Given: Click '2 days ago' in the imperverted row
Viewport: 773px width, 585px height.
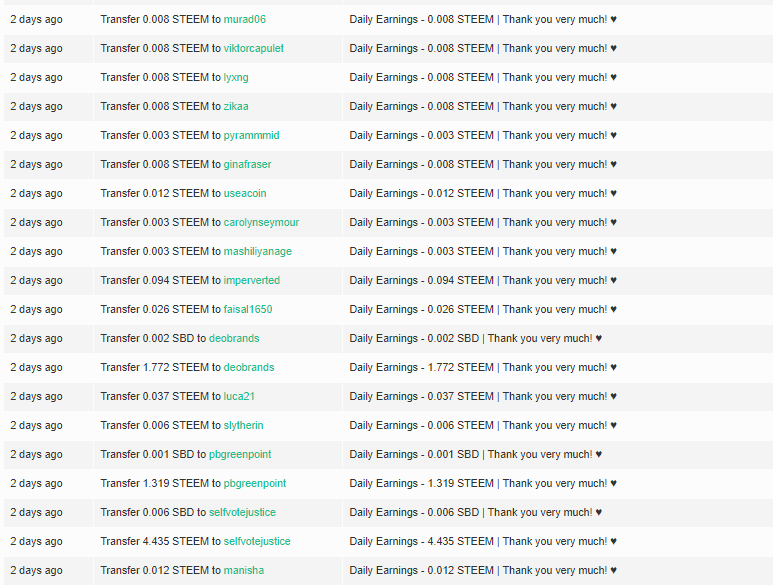Looking at the screenshot, I should [x=36, y=281].
